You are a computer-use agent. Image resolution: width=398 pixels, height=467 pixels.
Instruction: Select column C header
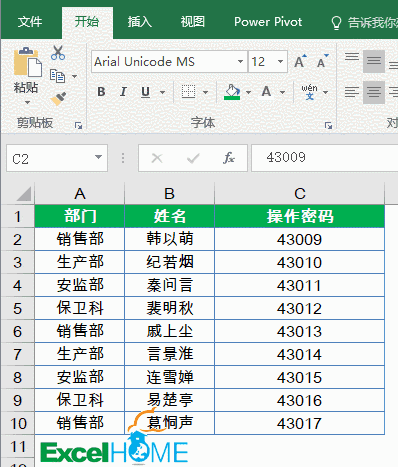pyautogui.click(x=300, y=193)
